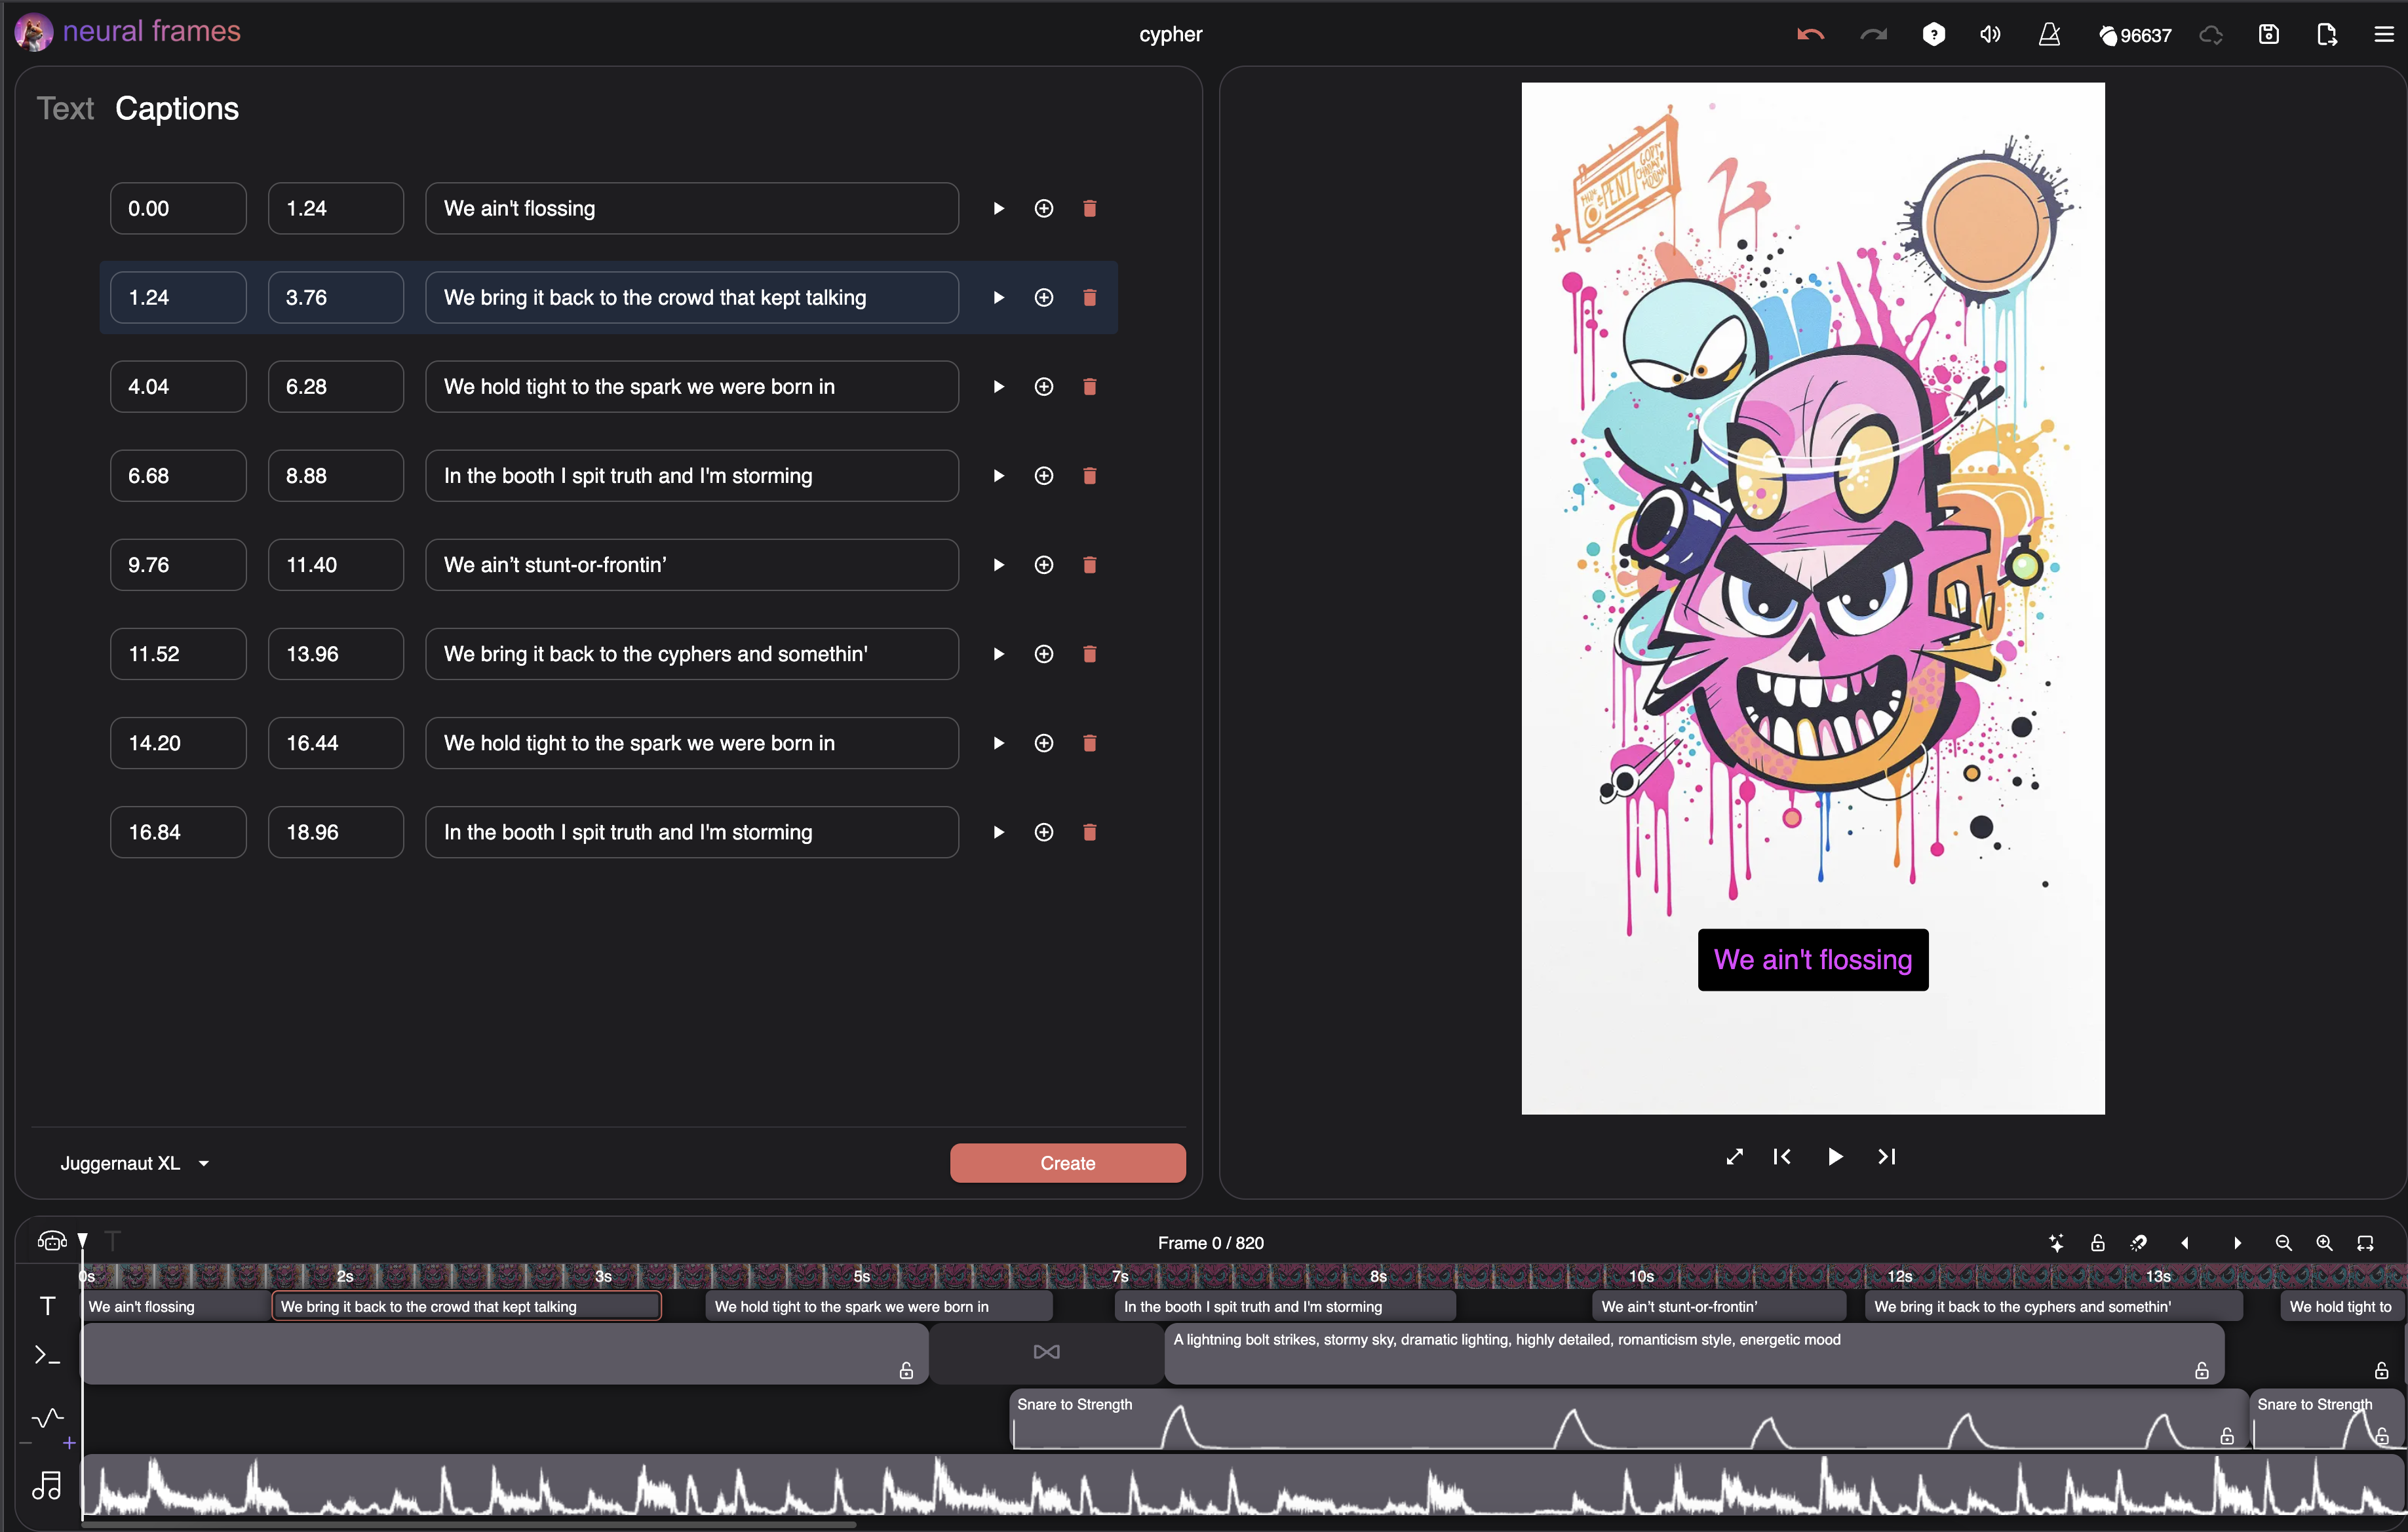Expand the caption track disclosure triangle
The width and height of the screenshot is (2408, 1532).
[84, 1239]
